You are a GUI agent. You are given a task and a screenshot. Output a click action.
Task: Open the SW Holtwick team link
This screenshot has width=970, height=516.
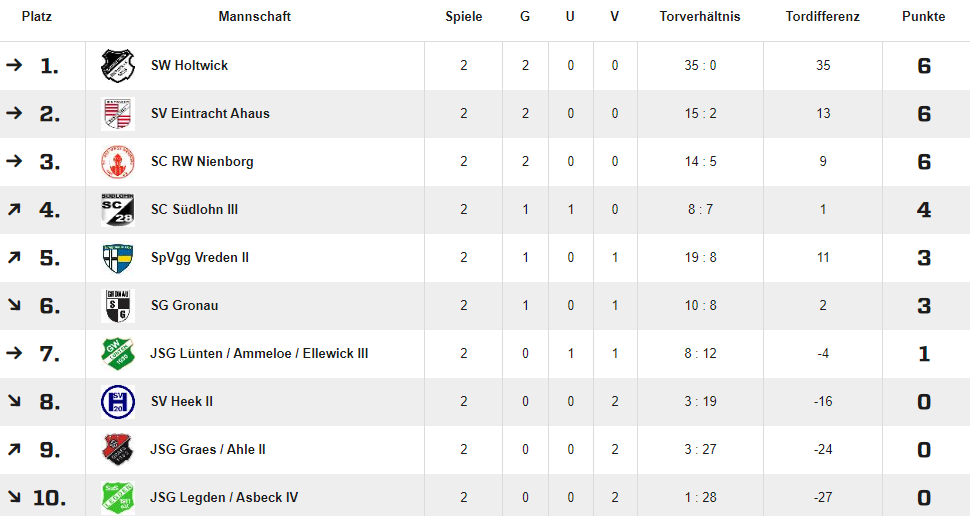[189, 66]
